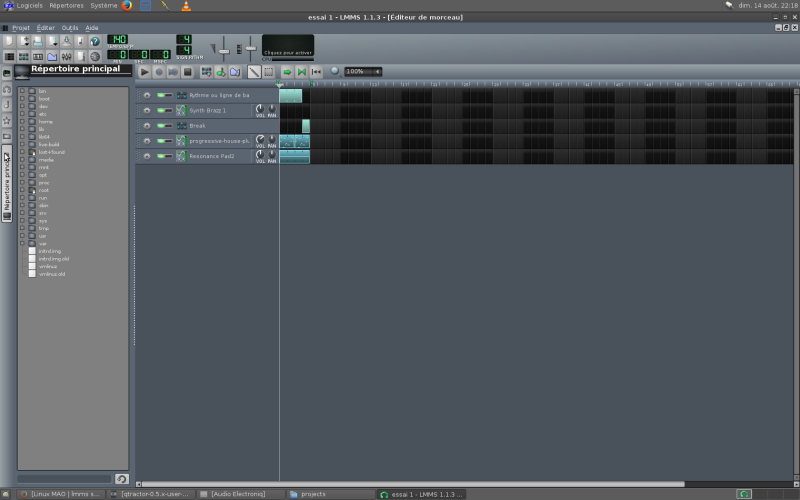Mute the Resonance Pad2 track

coord(160,157)
